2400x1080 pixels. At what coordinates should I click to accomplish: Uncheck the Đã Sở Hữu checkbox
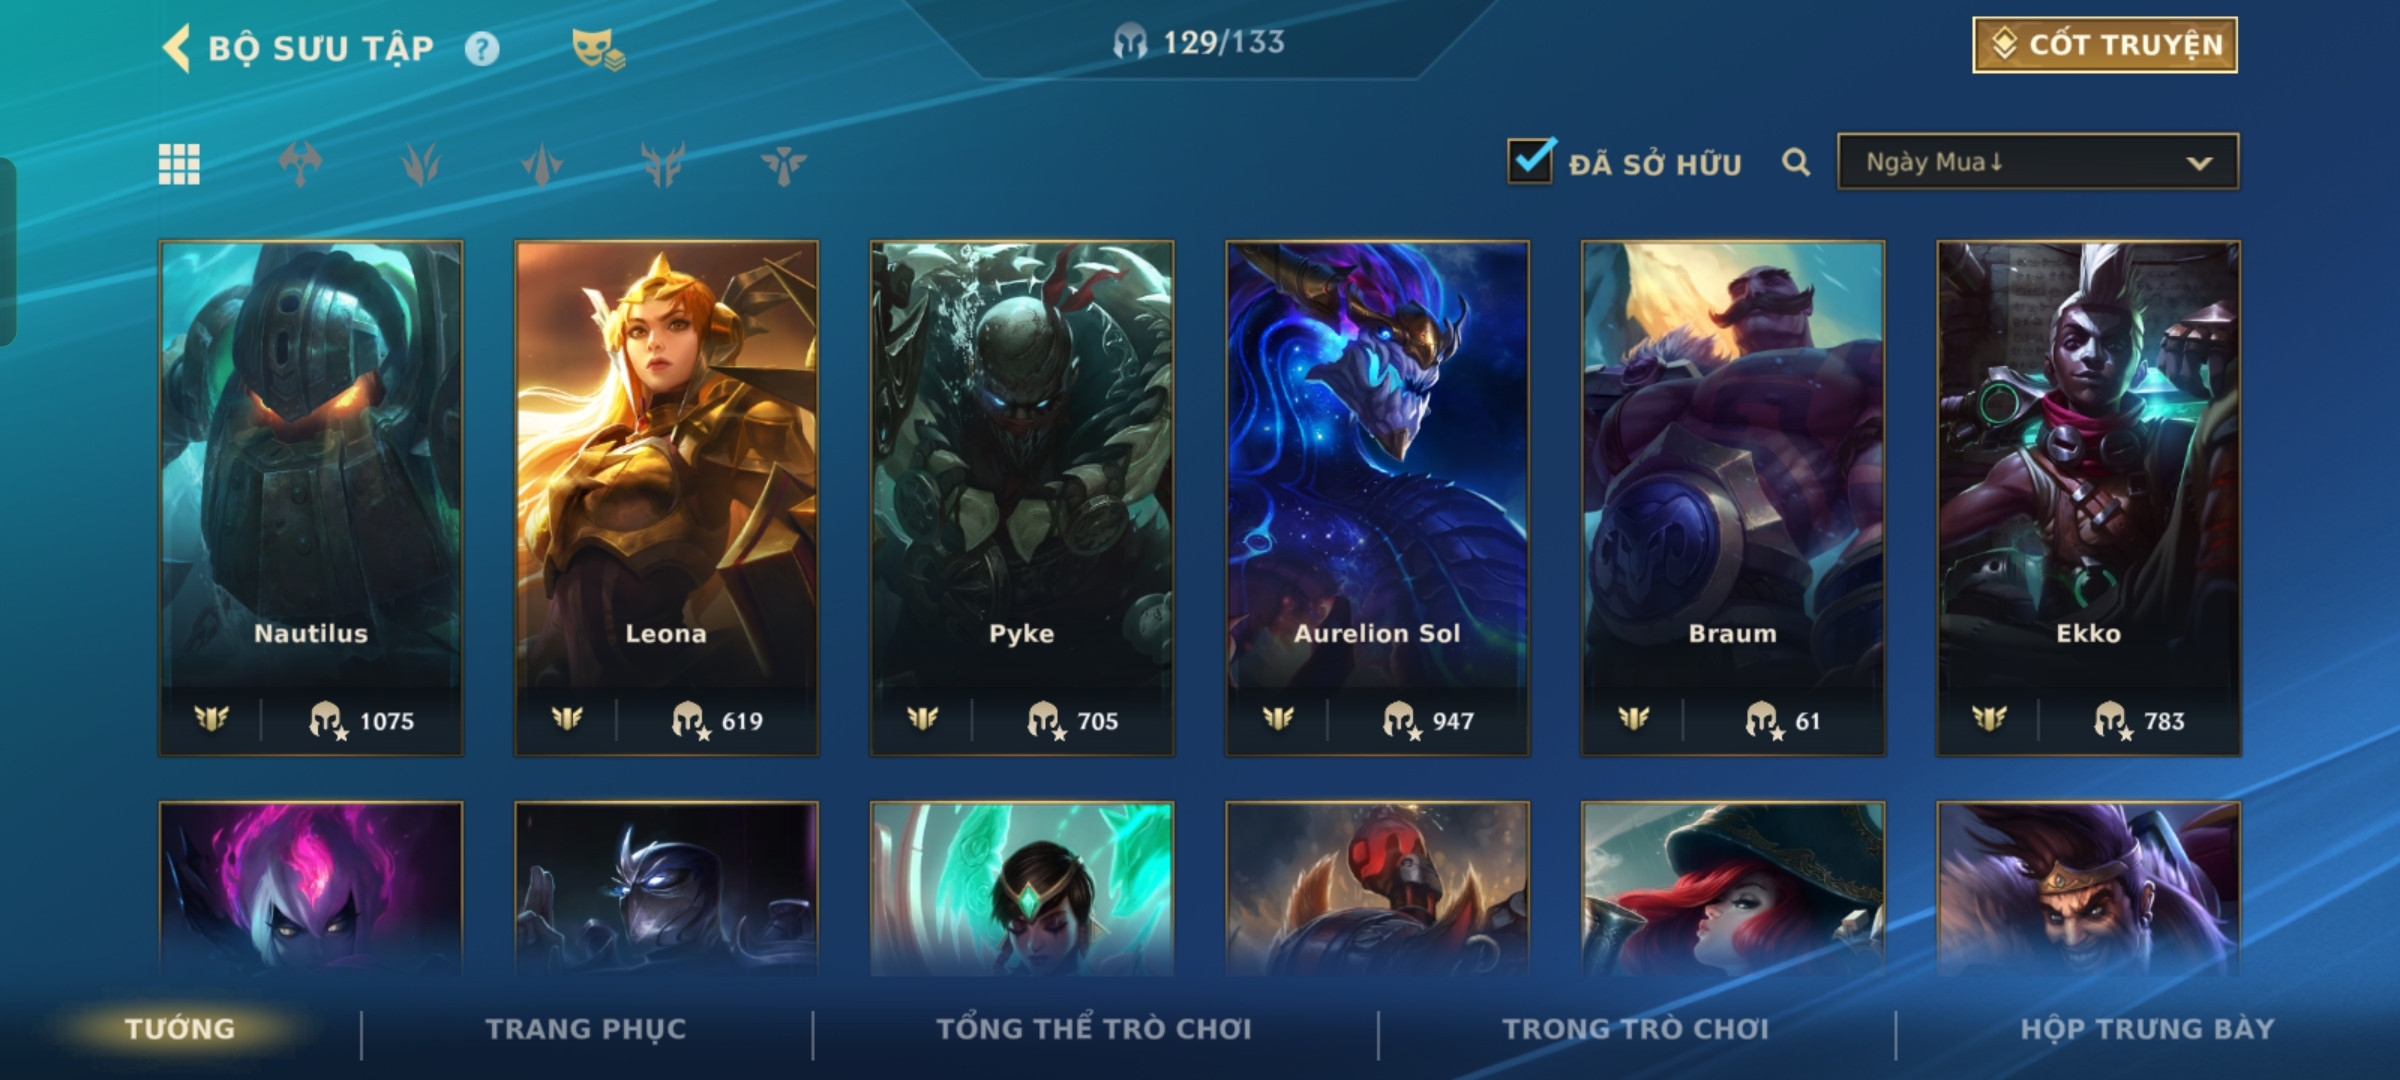[1530, 161]
